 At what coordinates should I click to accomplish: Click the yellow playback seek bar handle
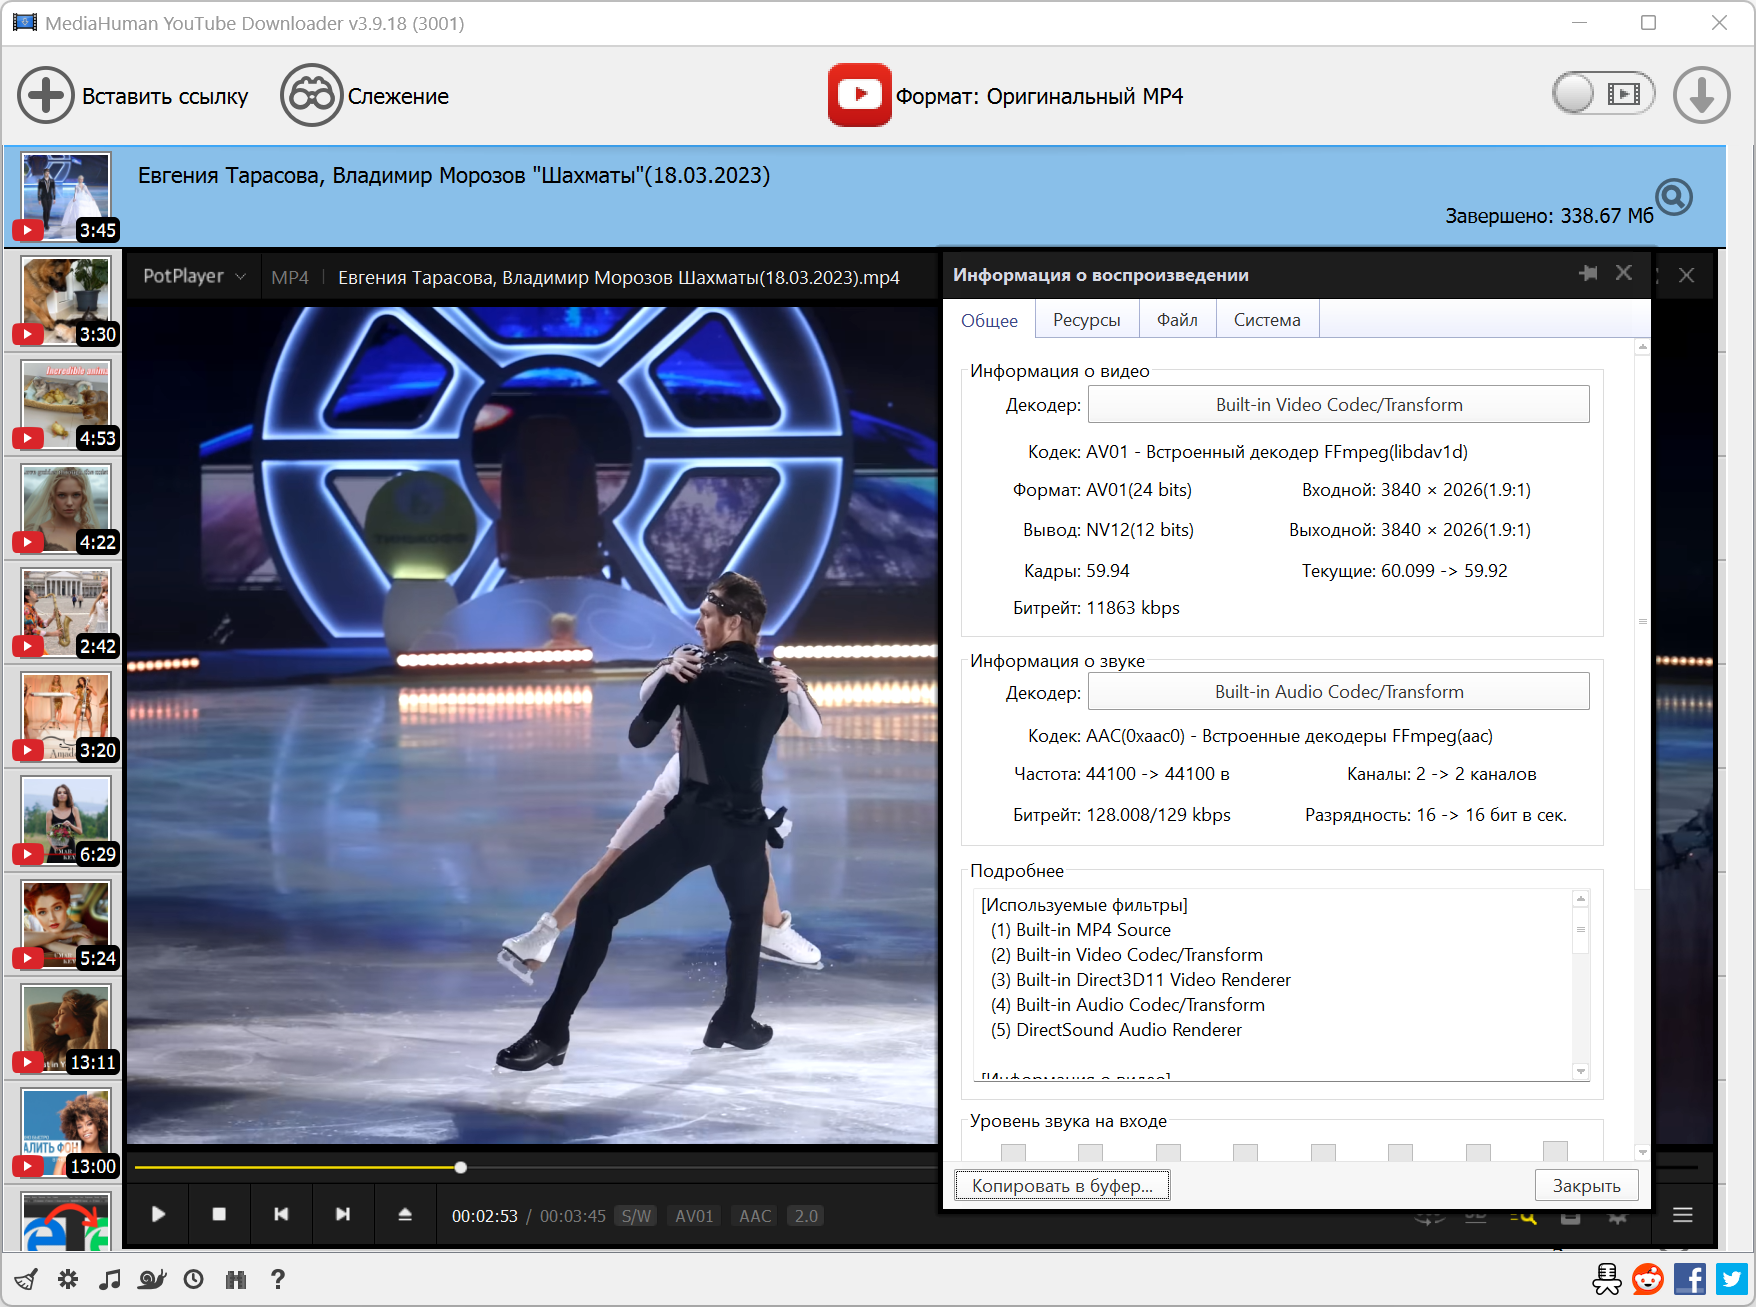point(460,1167)
